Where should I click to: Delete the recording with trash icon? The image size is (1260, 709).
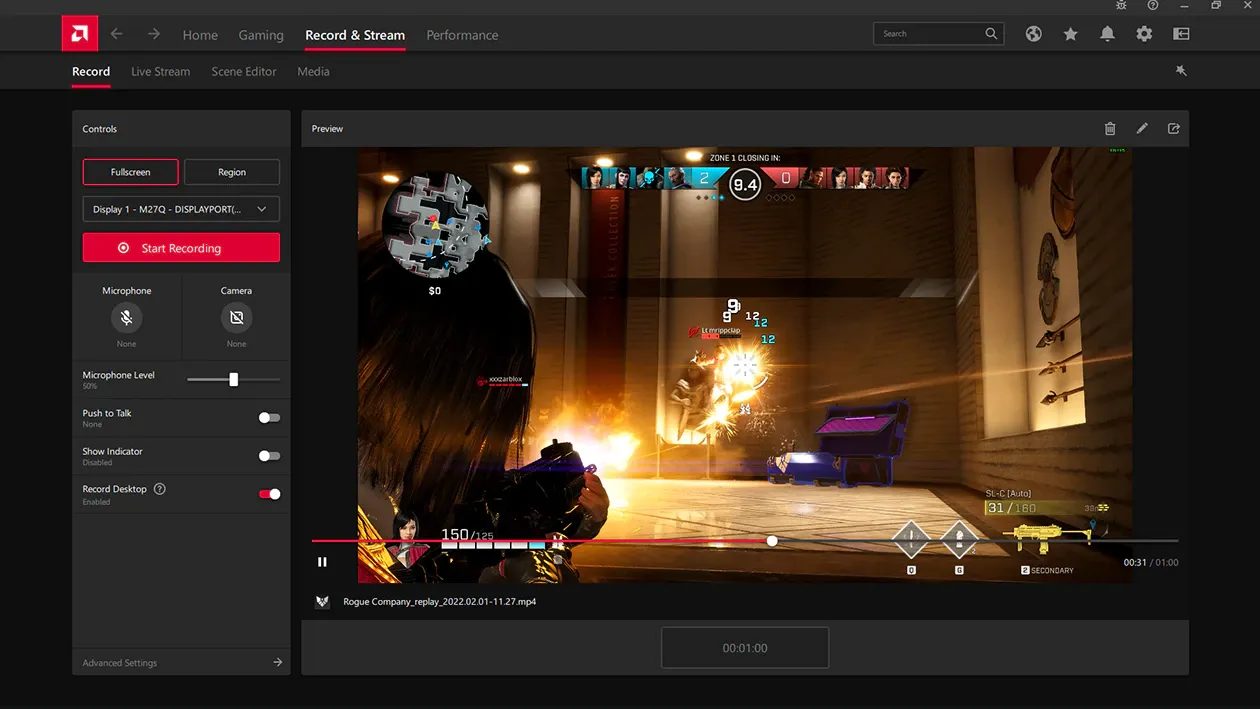[x=1110, y=129]
